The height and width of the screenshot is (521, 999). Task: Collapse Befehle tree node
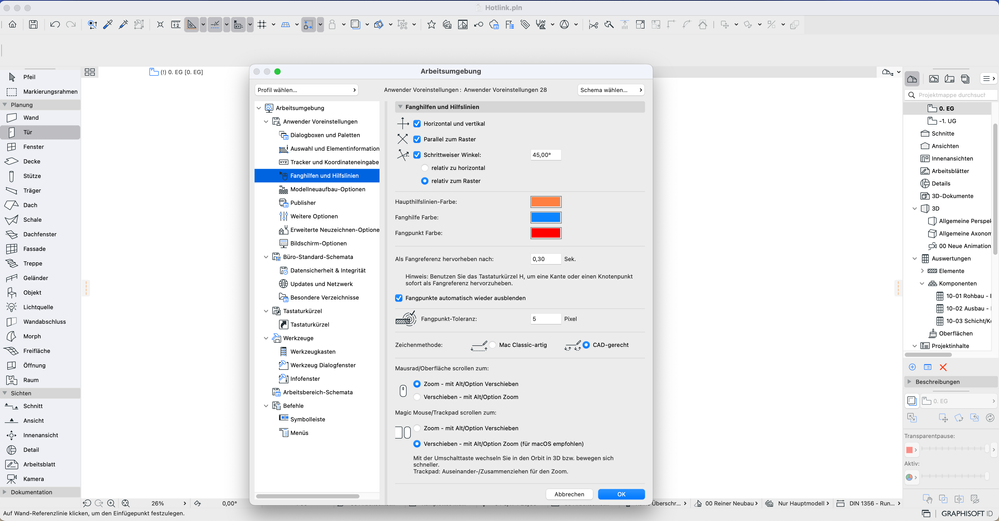[x=266, y=406]
